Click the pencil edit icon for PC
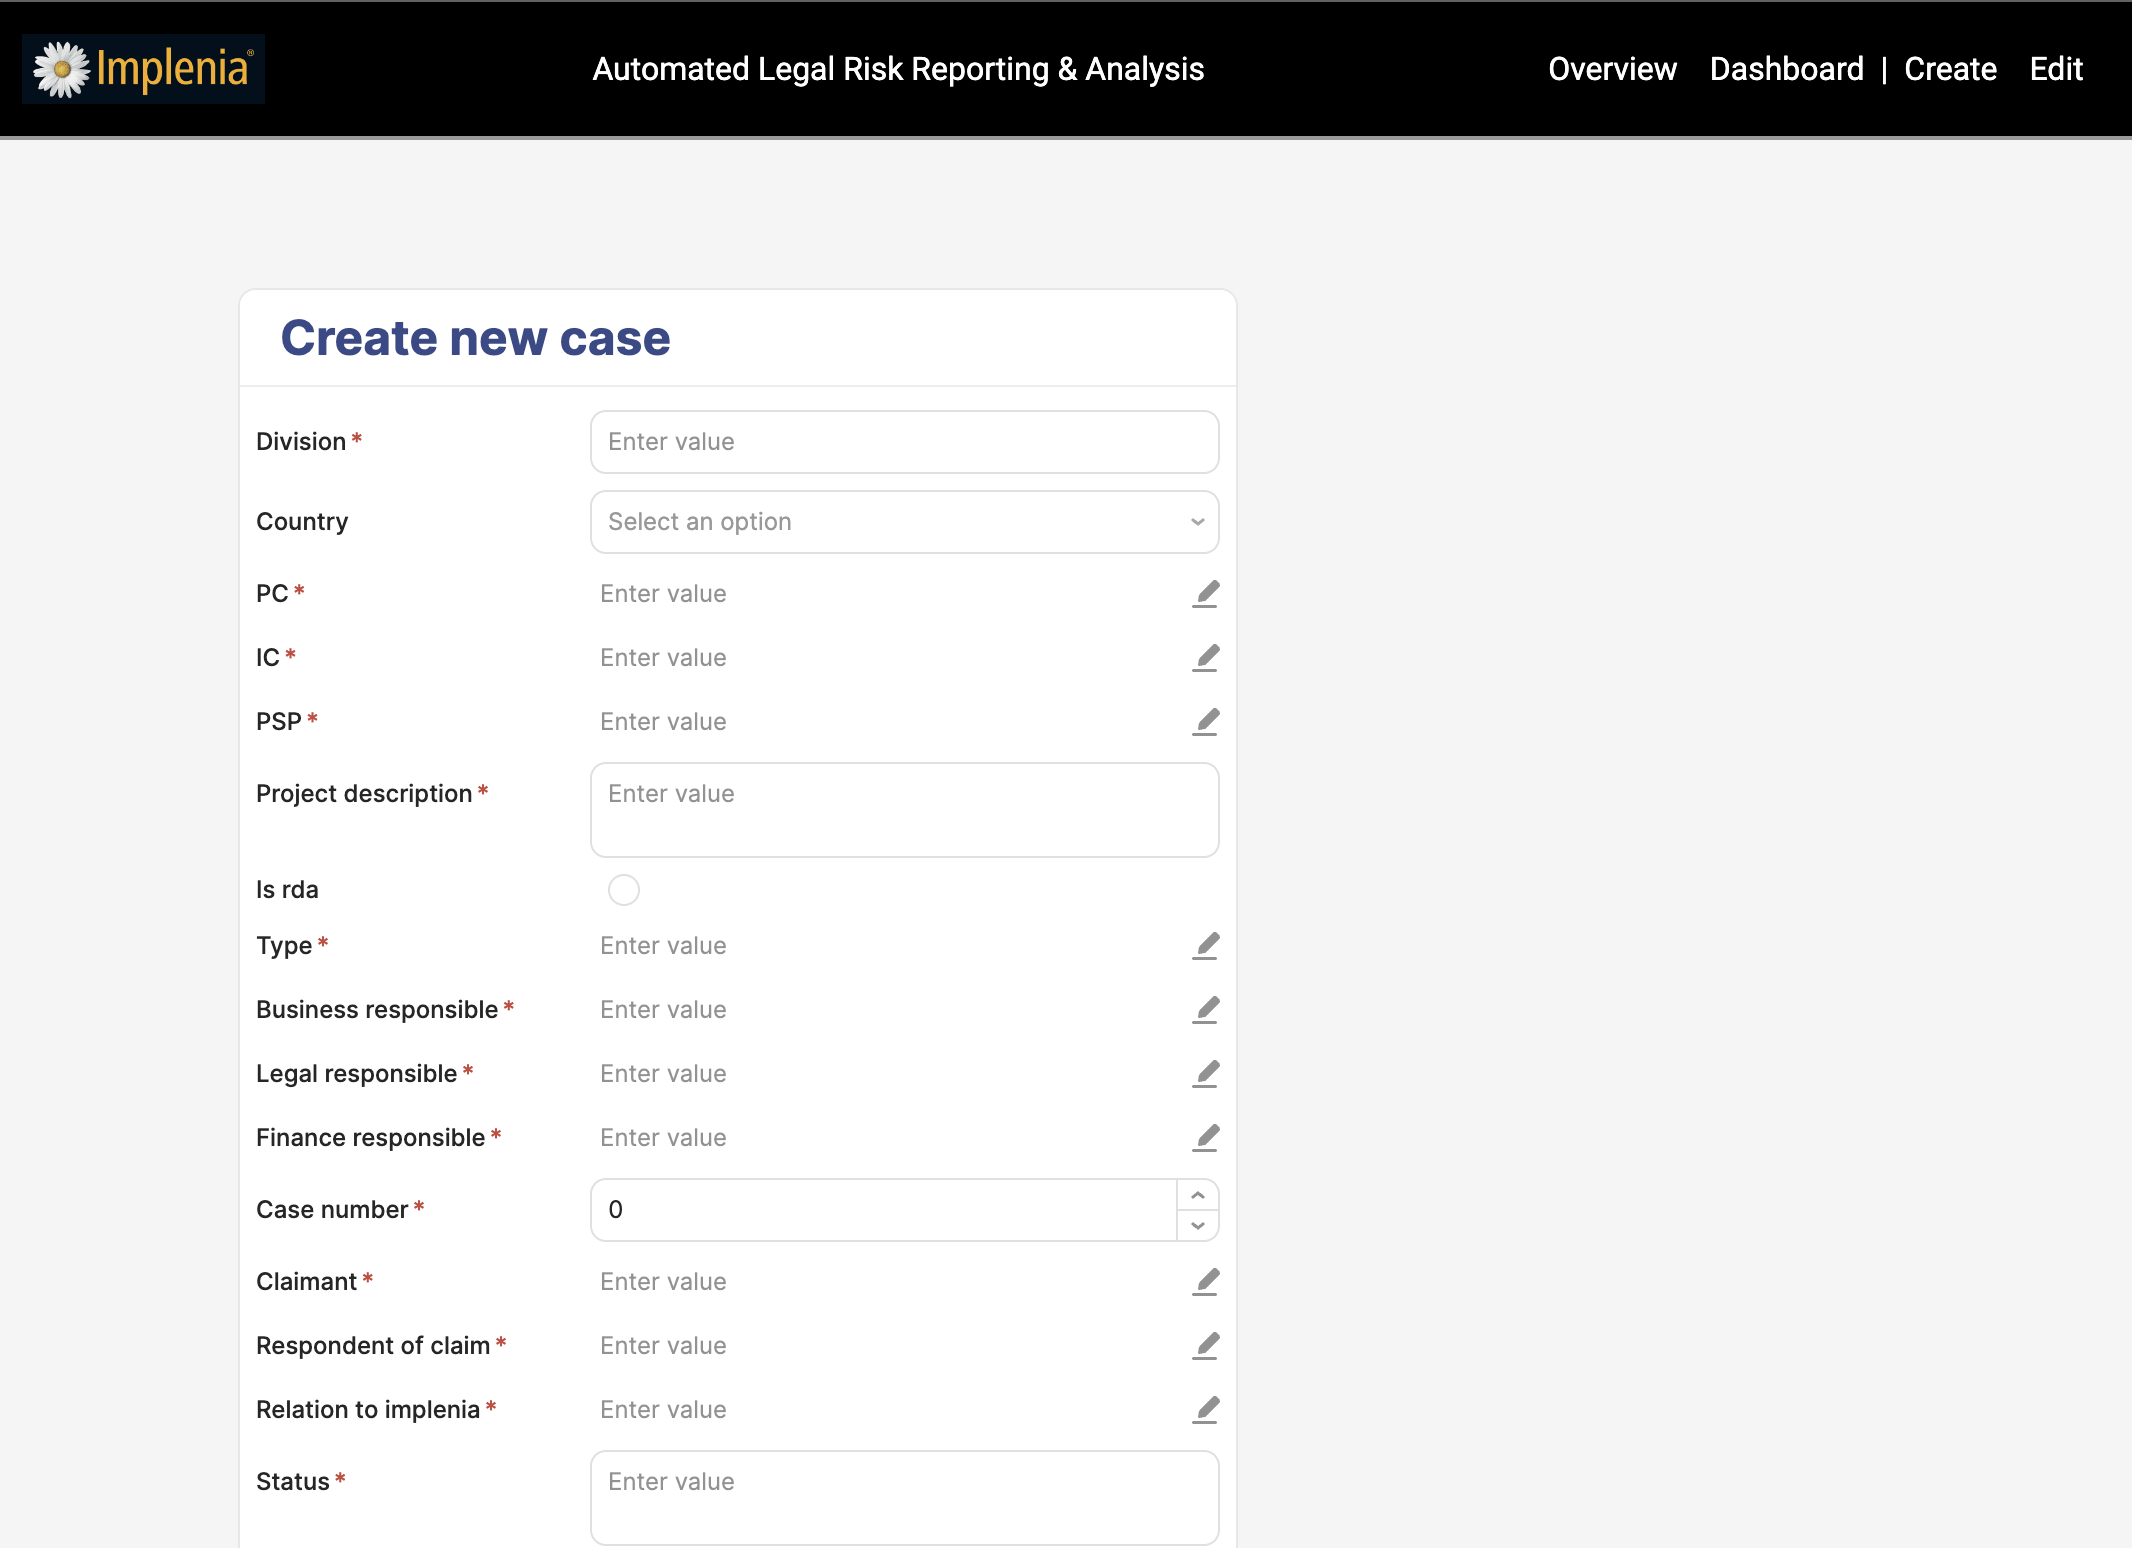The image size is (2132, 1548). pyautogui.click(x=1205, y=594)
